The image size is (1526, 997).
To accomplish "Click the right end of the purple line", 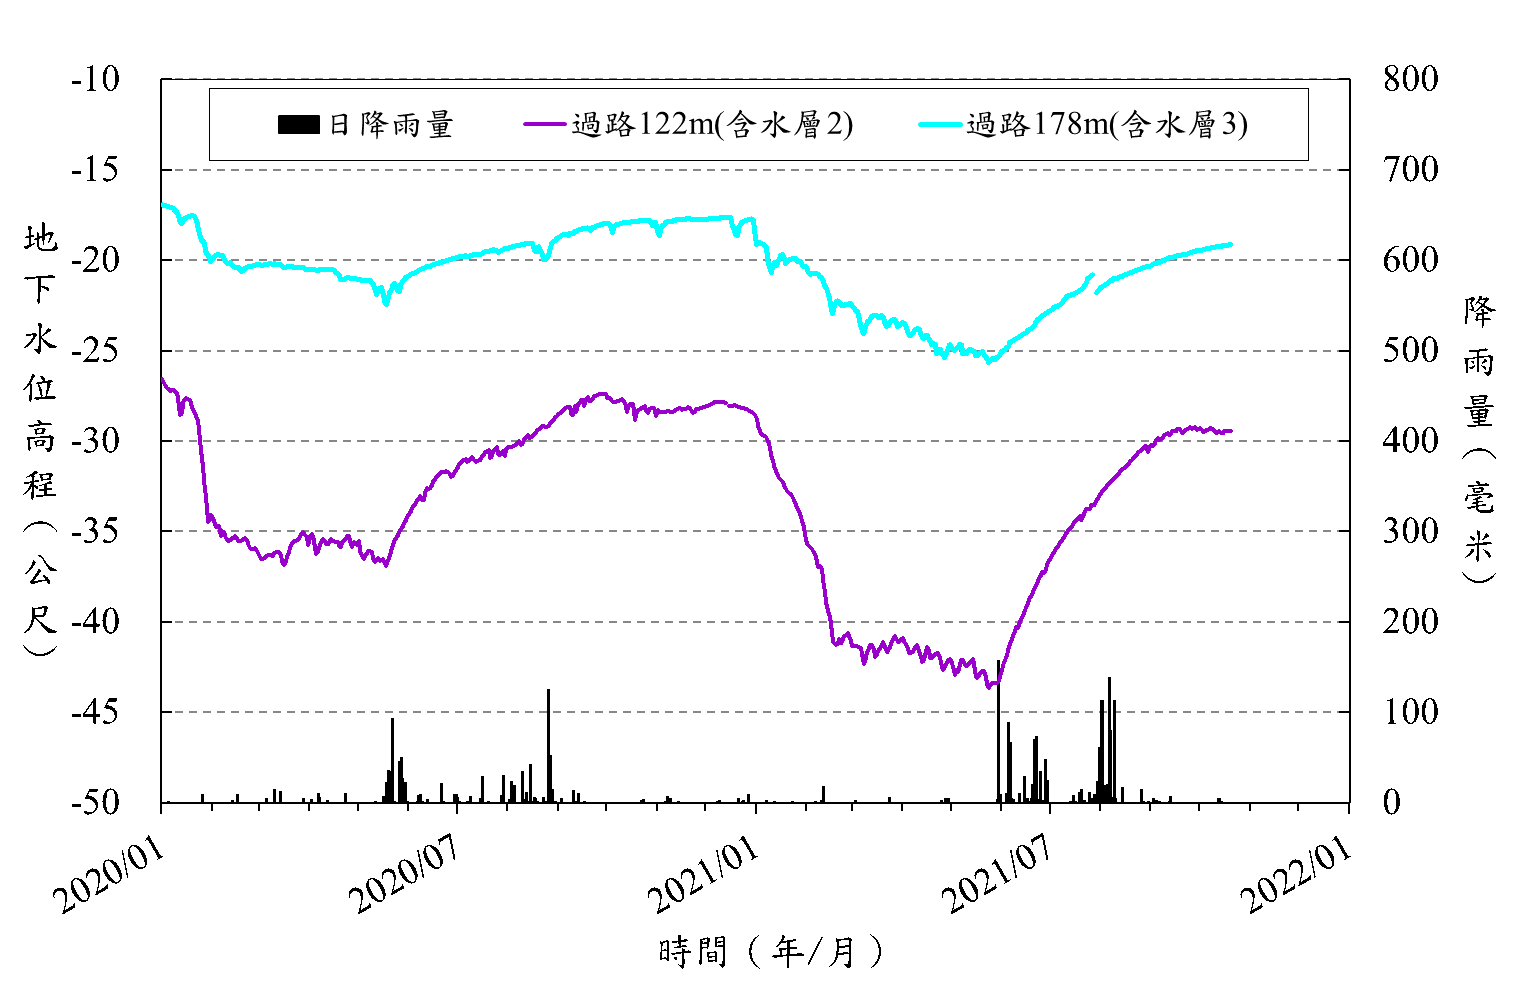I will coord(1230,431).
